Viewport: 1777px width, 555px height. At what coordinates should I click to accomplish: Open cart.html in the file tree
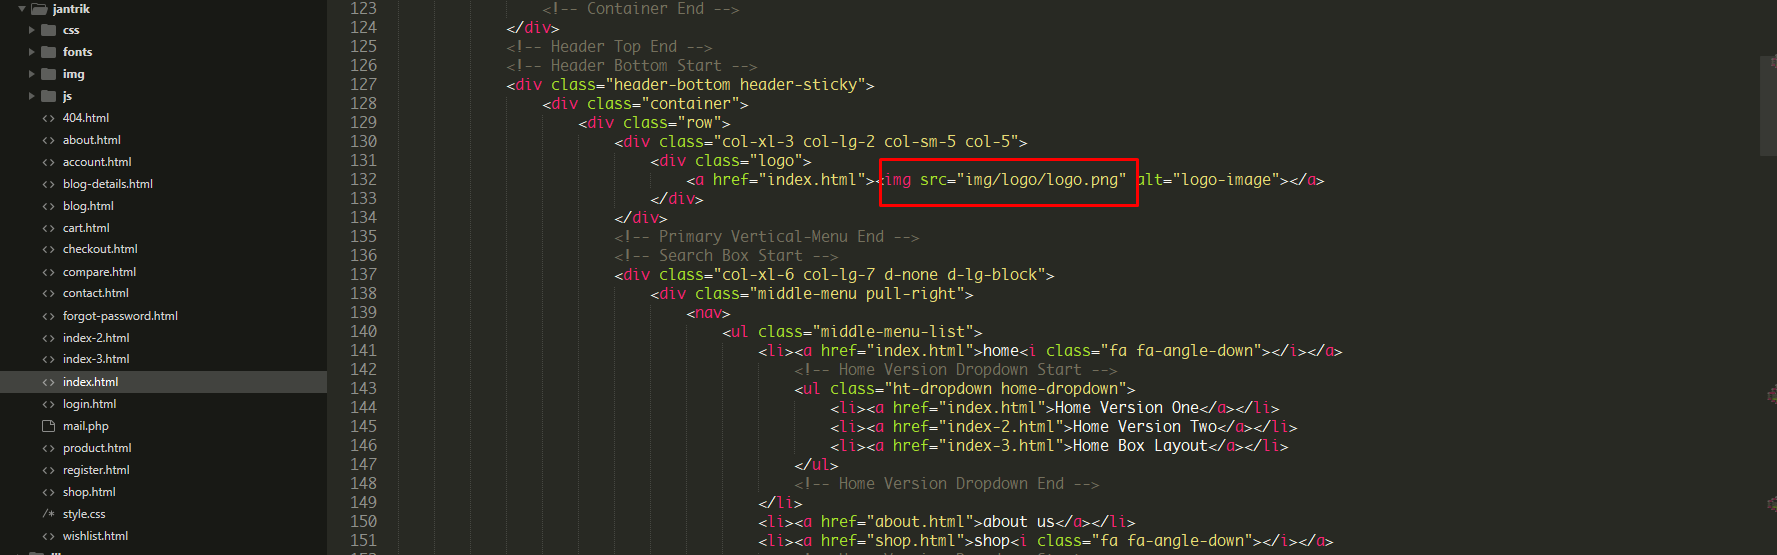[86, 228]
